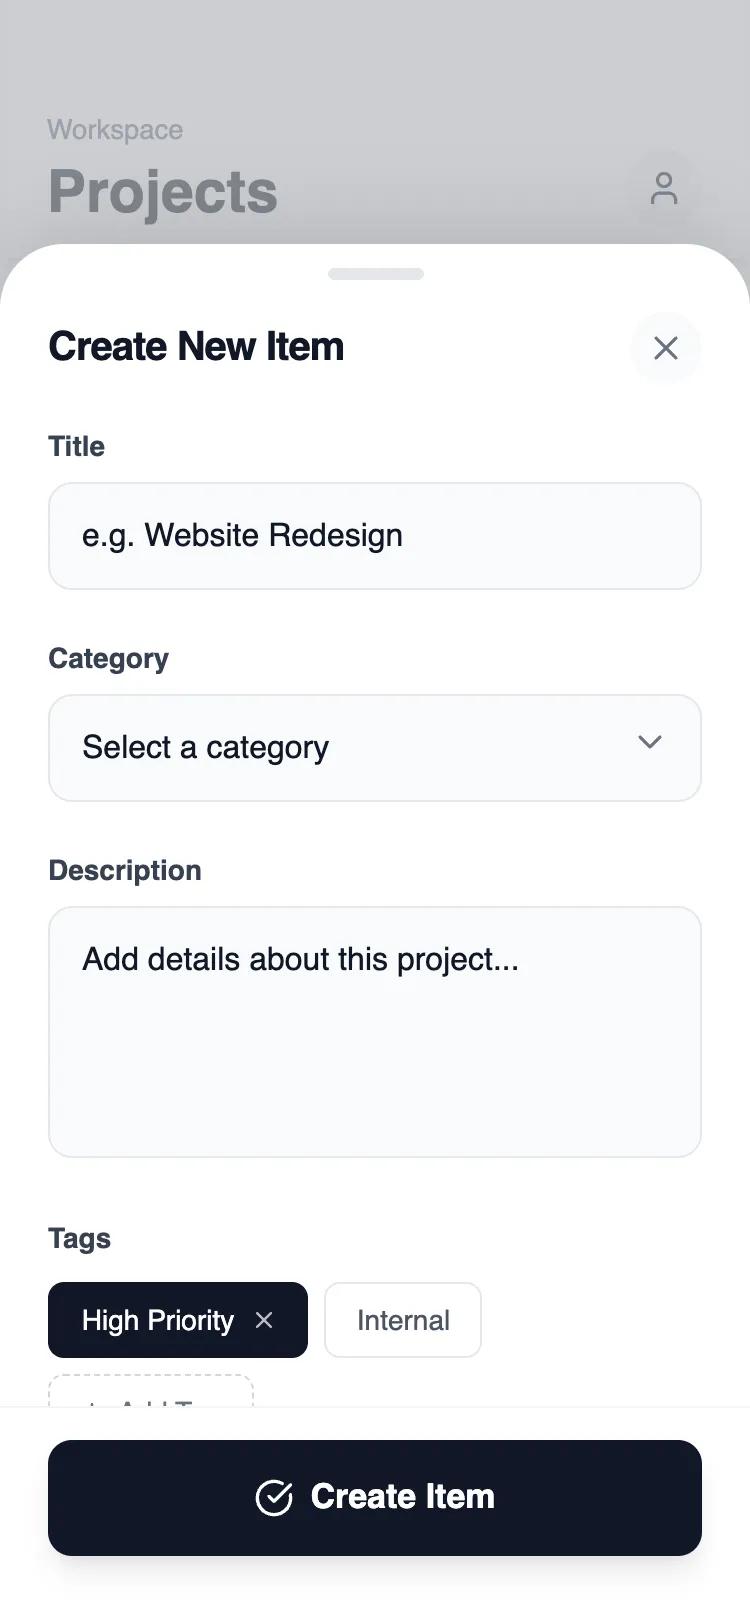Open the user profile icon
Screen dimensions: 750x1624
(x=664, y=188)
